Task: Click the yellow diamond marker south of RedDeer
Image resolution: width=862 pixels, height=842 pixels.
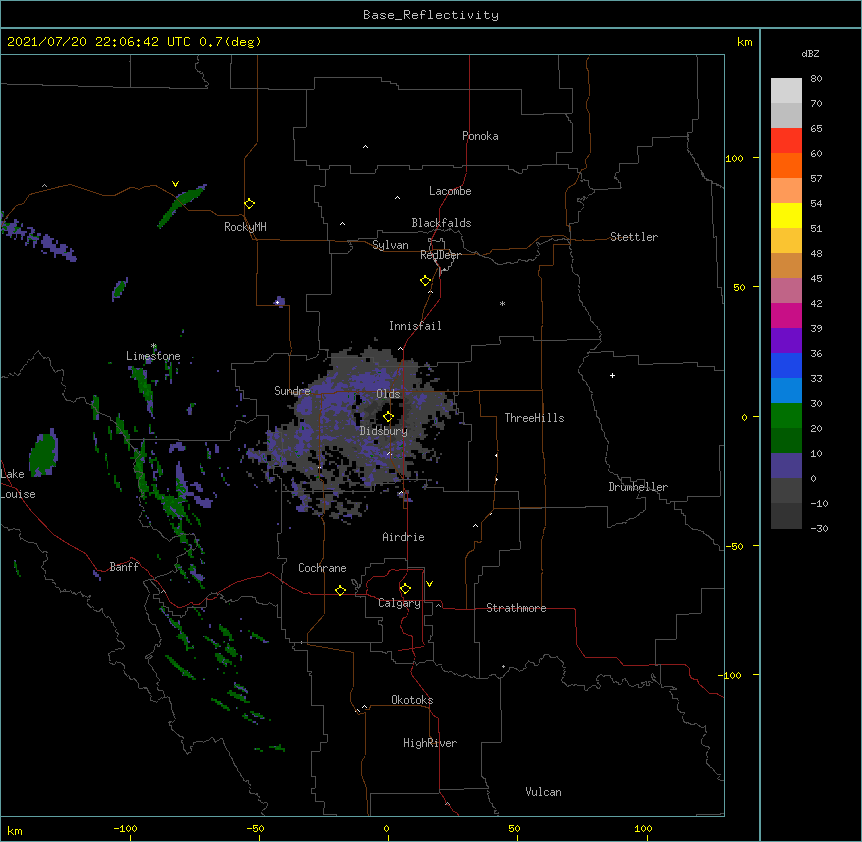Action: (x=425, y=281)
